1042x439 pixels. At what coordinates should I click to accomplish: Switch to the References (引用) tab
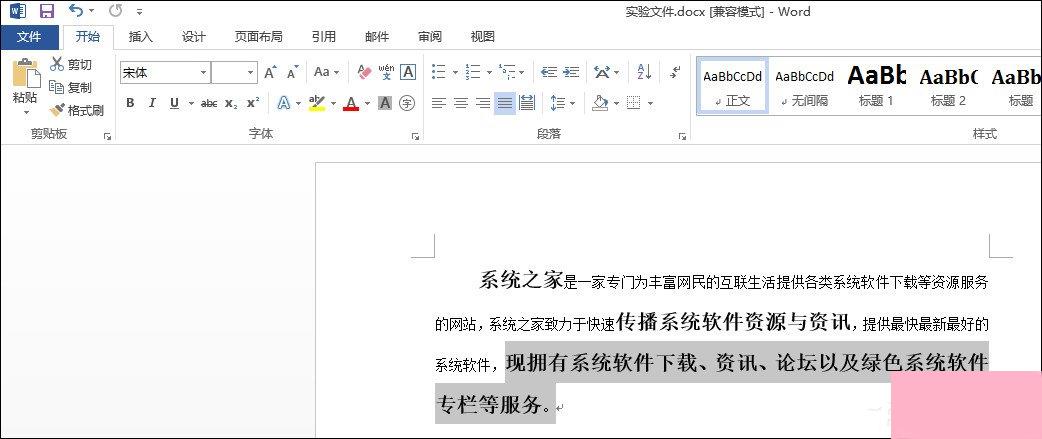tap(324, 37)
